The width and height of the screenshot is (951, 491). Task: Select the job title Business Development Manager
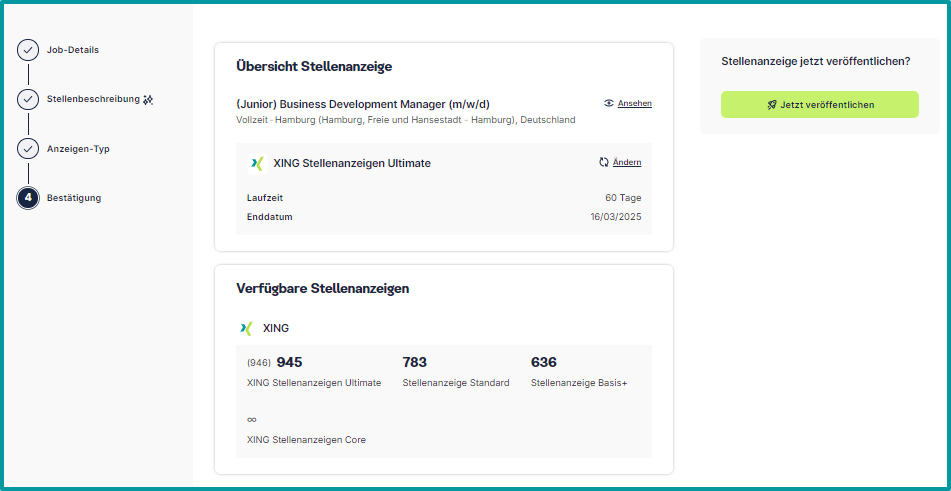tap(363, 104)
